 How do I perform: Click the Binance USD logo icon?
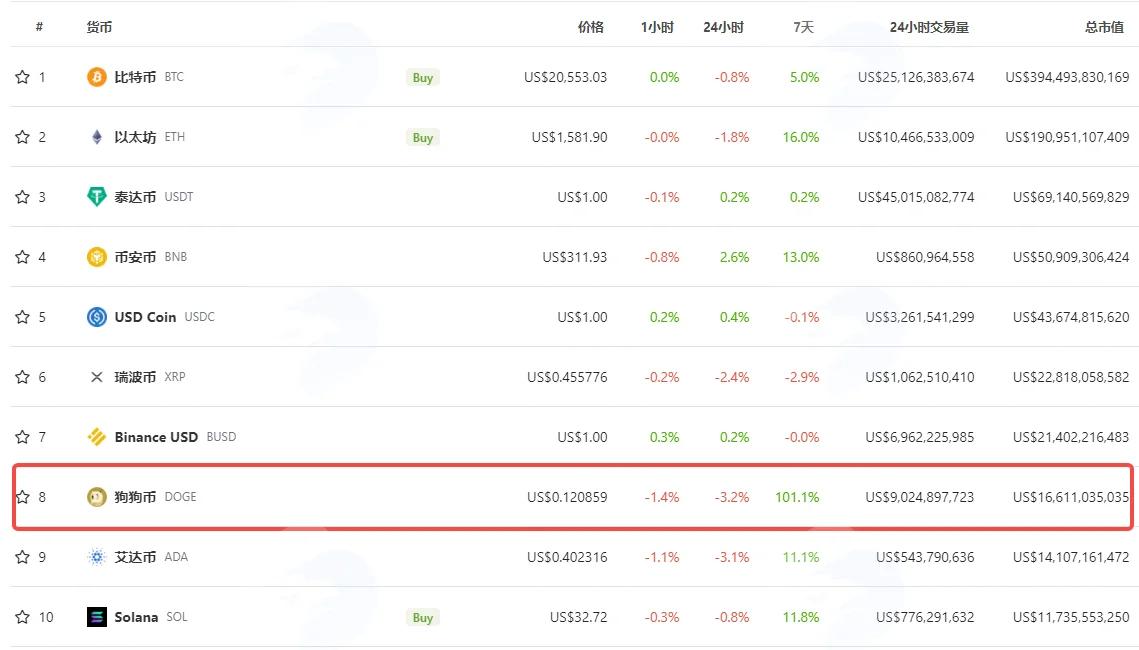pos(97,436)
